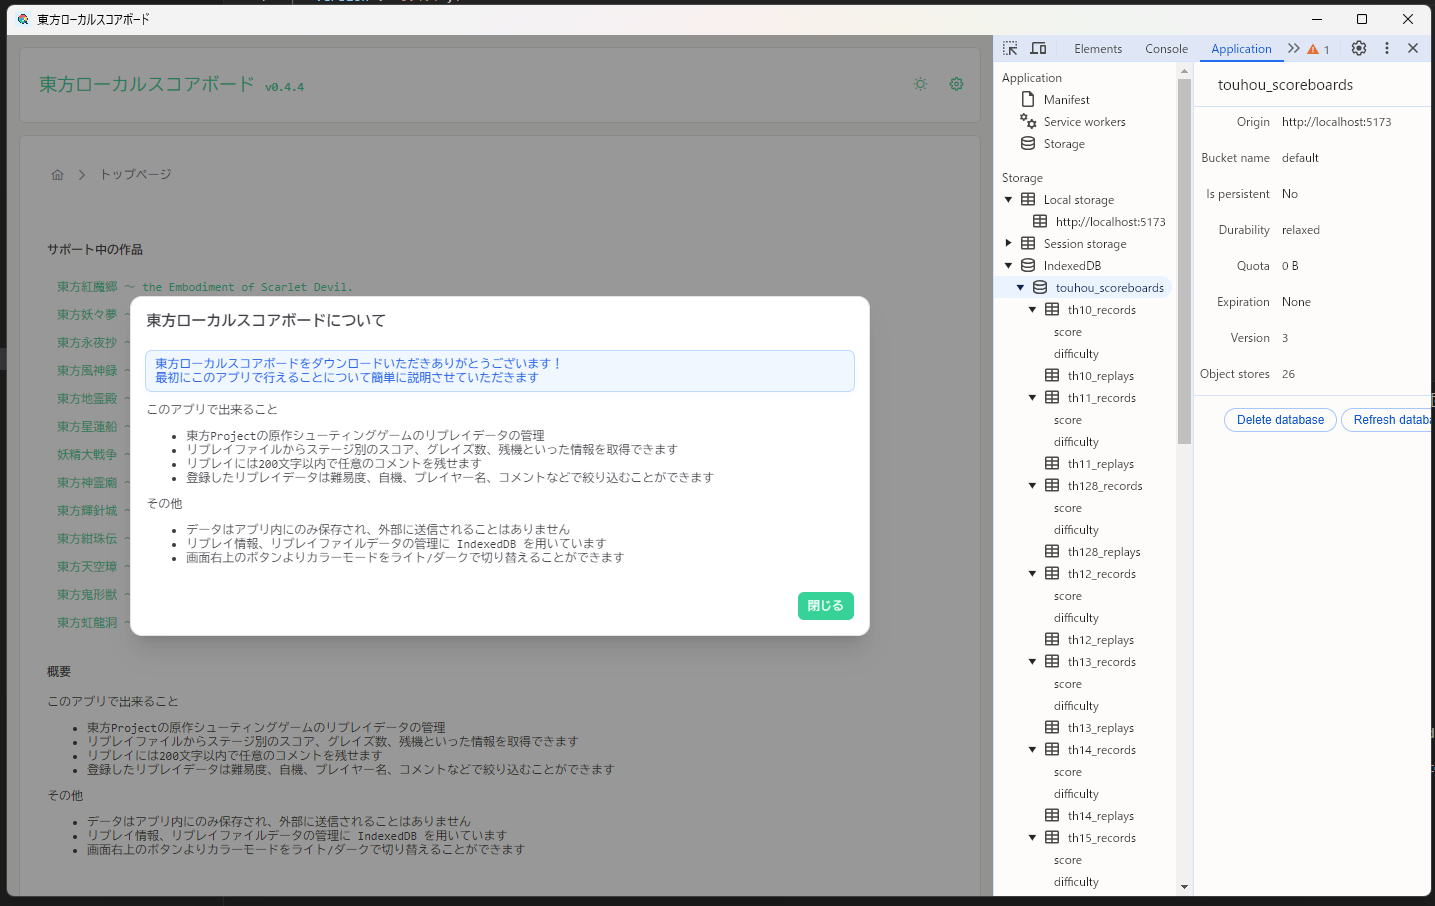Open the th13_records object store
Image resolution: width=1435 pixels, height=906 pixels.
pyautogui.click(x=1101, y=662)
